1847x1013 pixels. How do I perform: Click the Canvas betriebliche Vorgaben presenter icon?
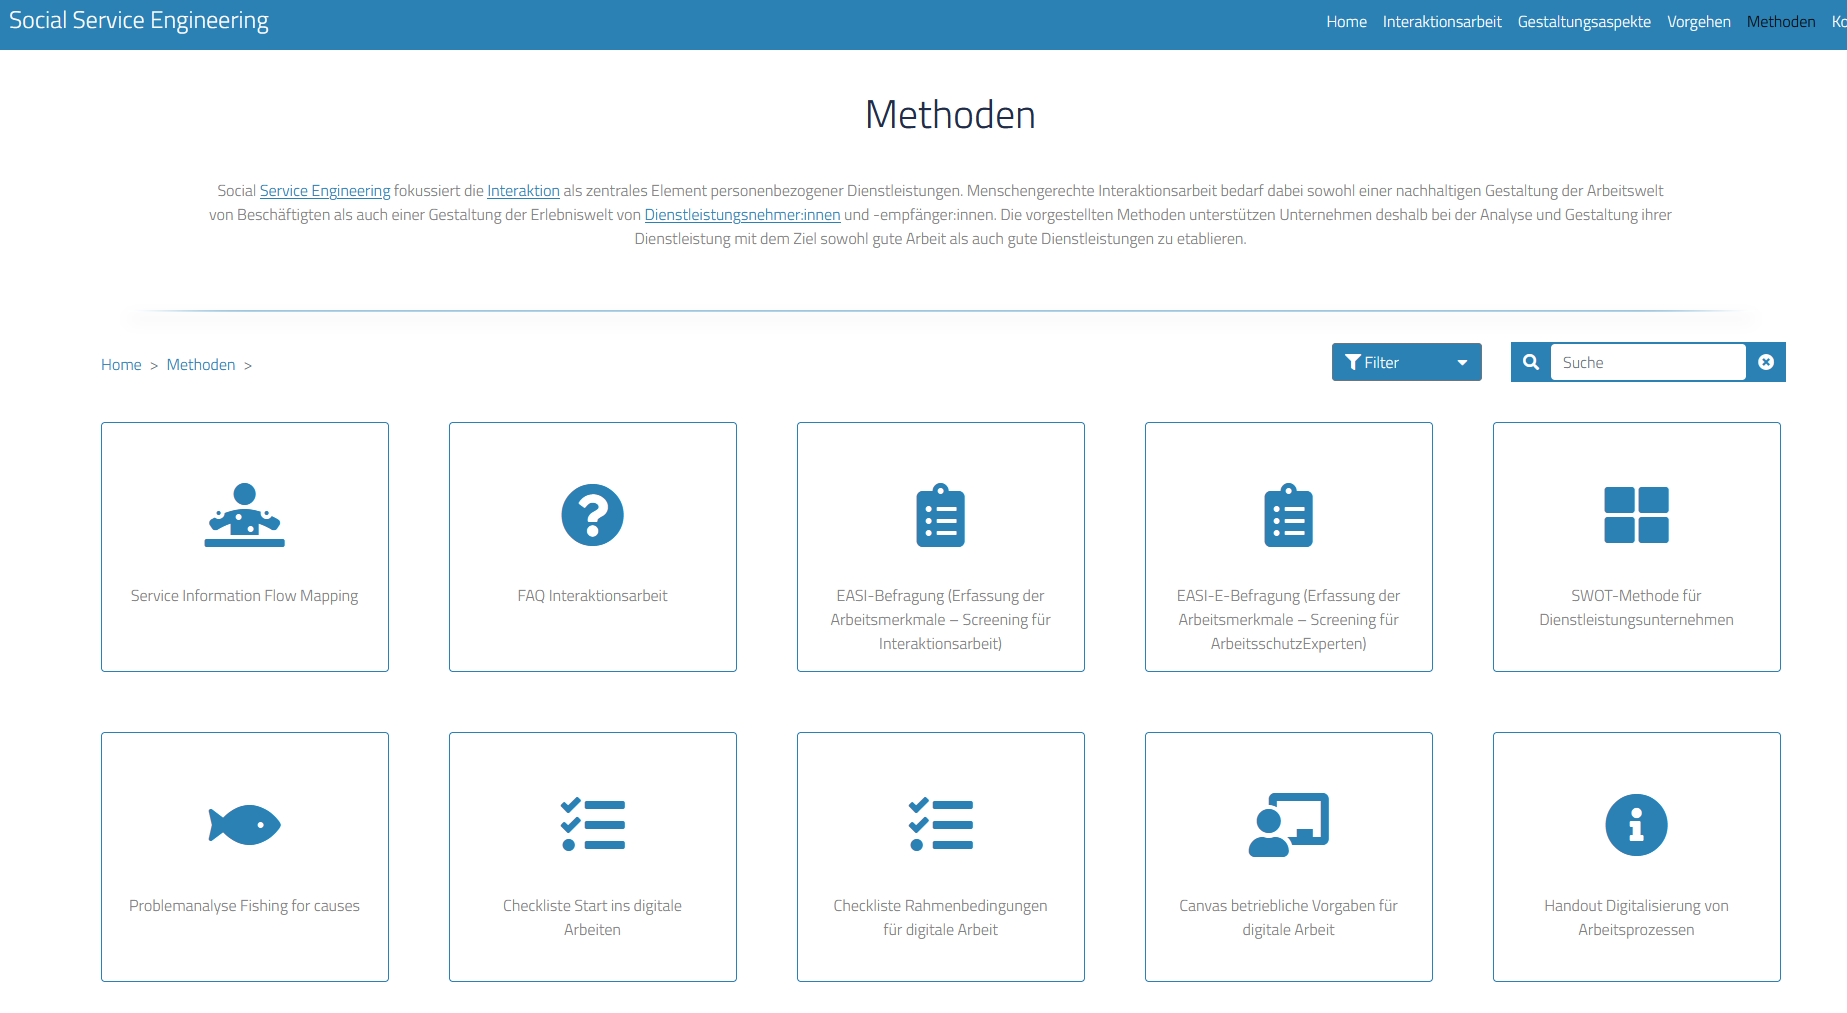pyautogui.click(x=1288, y=825)
